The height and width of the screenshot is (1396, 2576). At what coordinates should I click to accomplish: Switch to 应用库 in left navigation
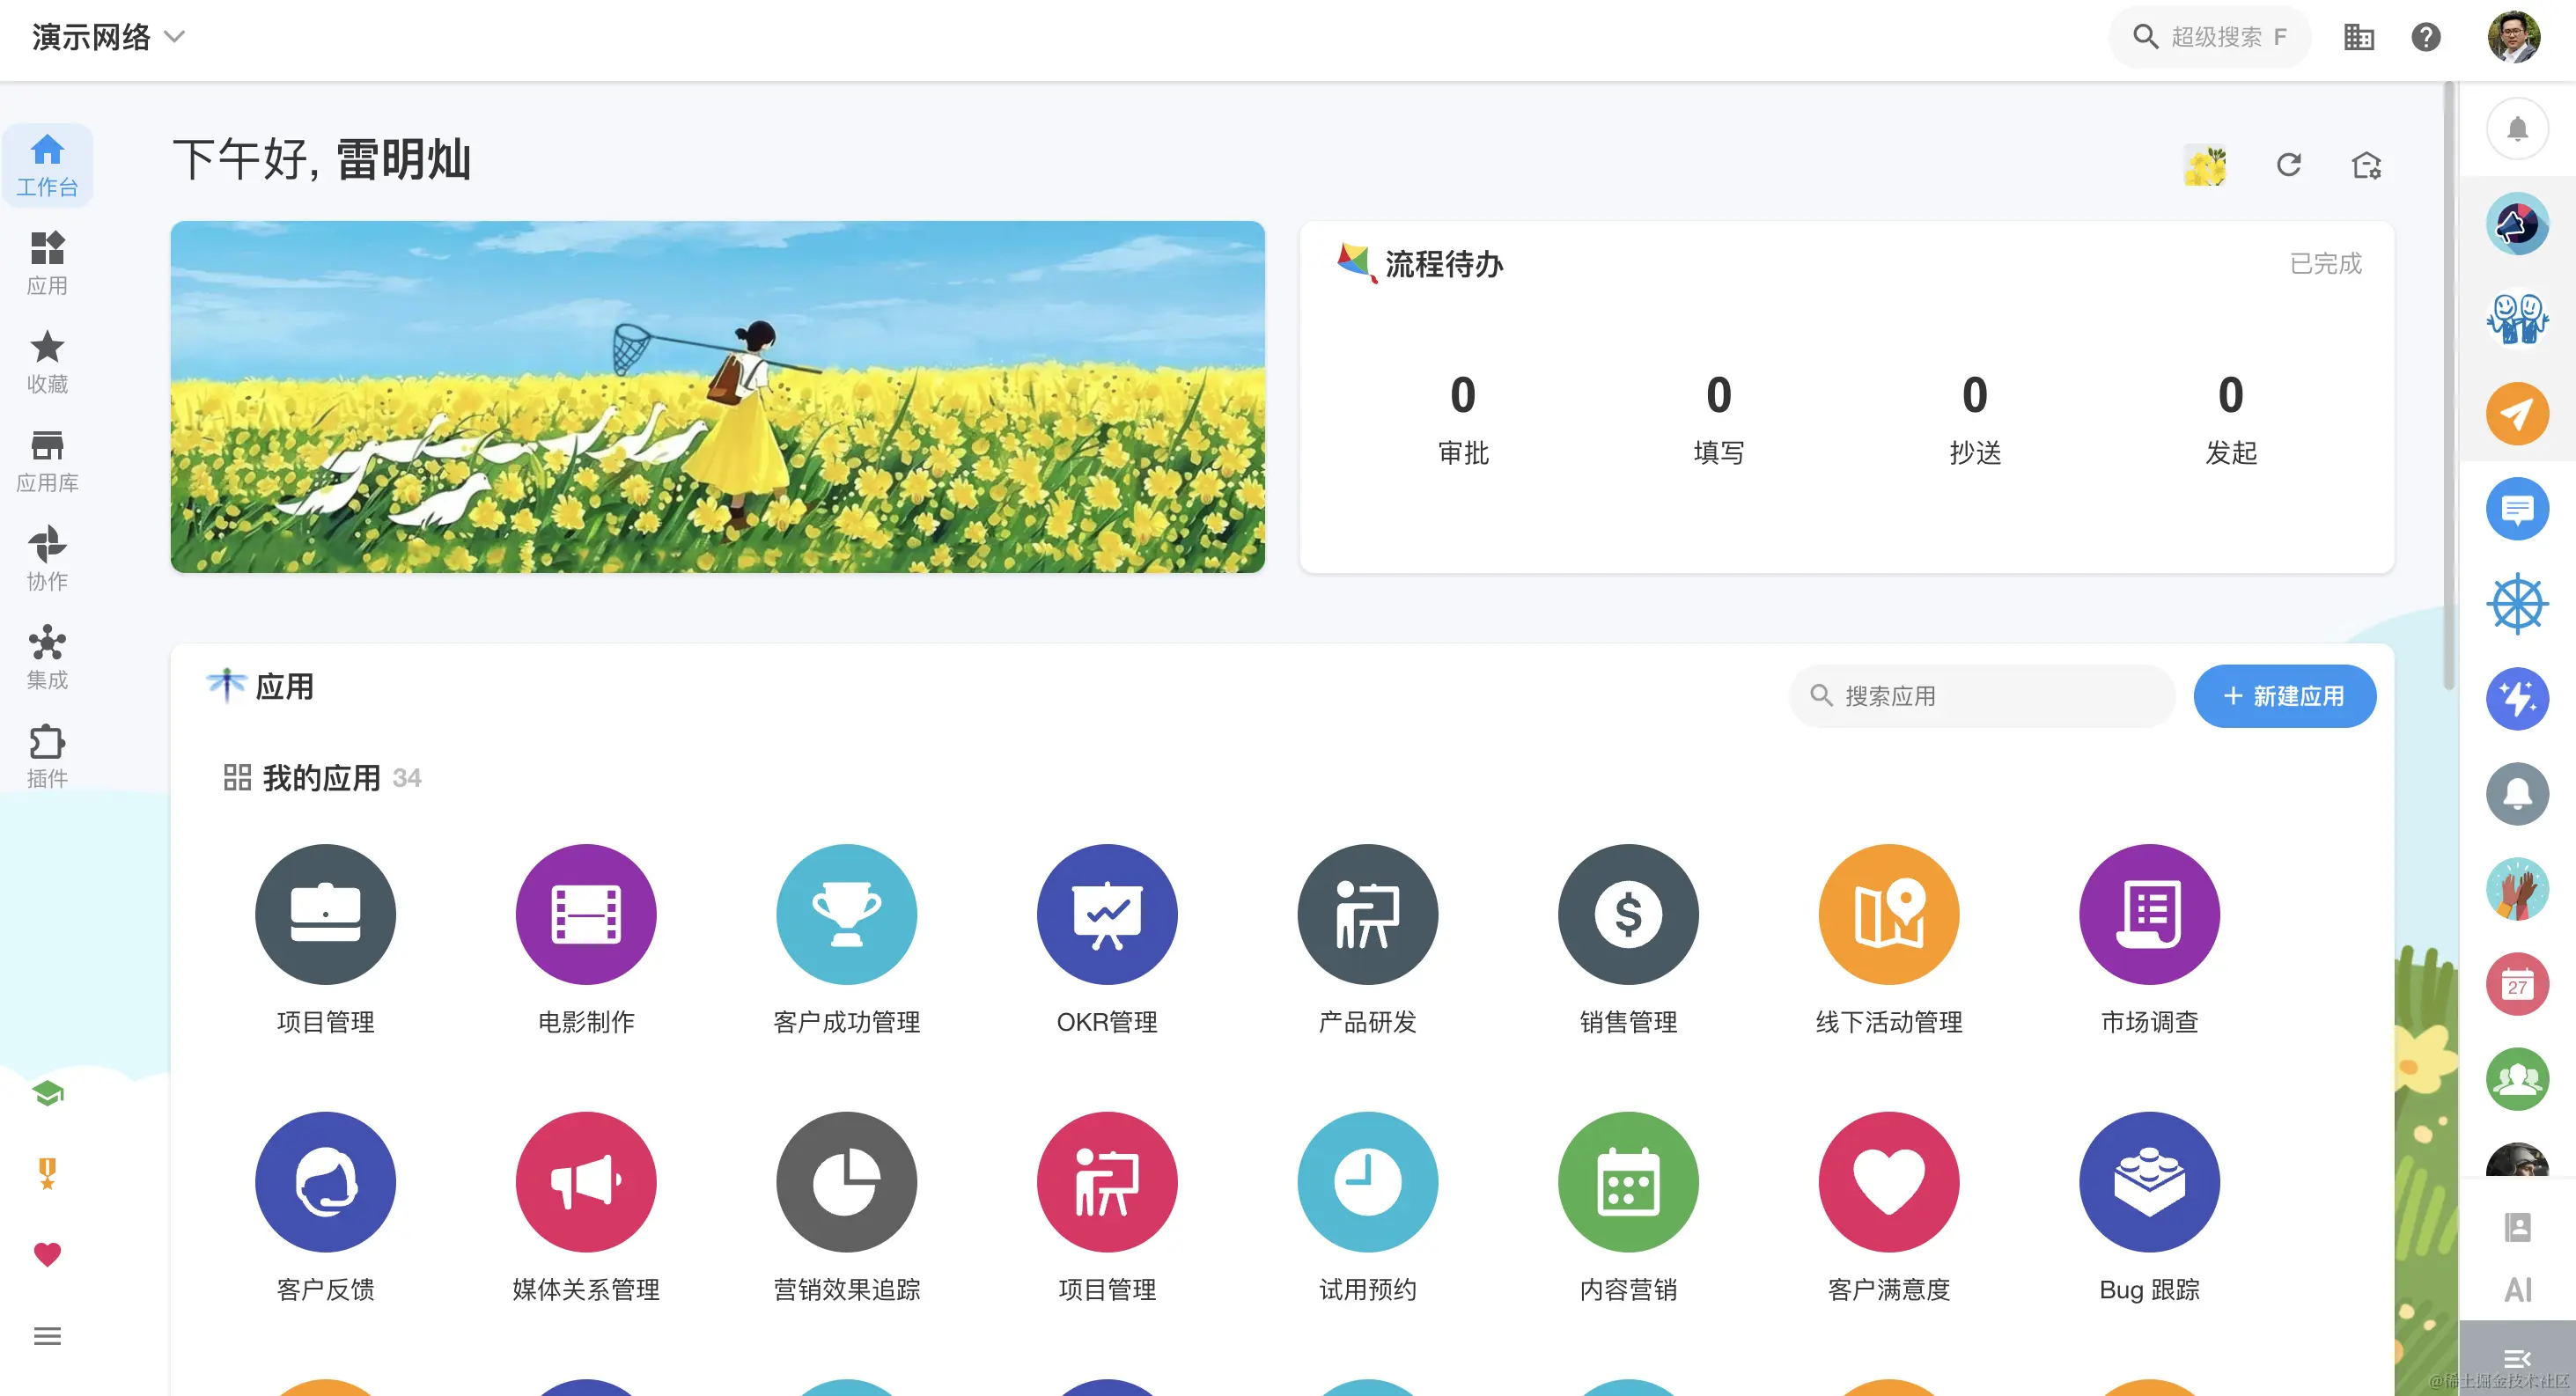[x=47, y=461]
